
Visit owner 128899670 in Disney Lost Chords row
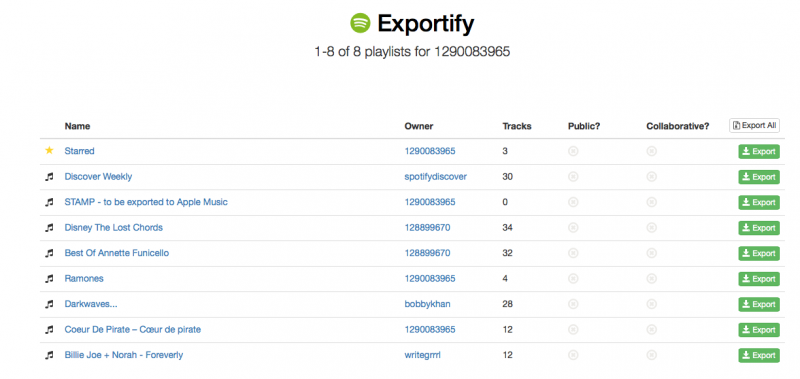coord(428,228)
